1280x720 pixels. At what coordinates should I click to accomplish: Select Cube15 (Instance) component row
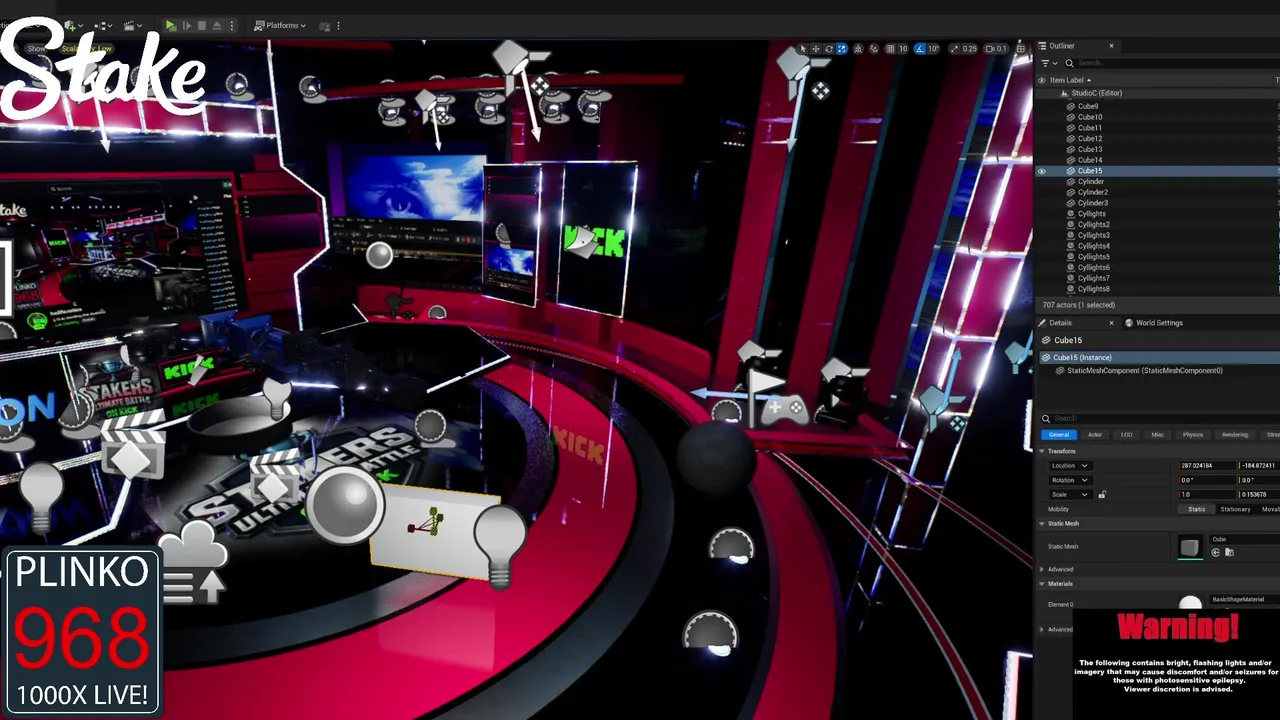[x=1158, y=357]
